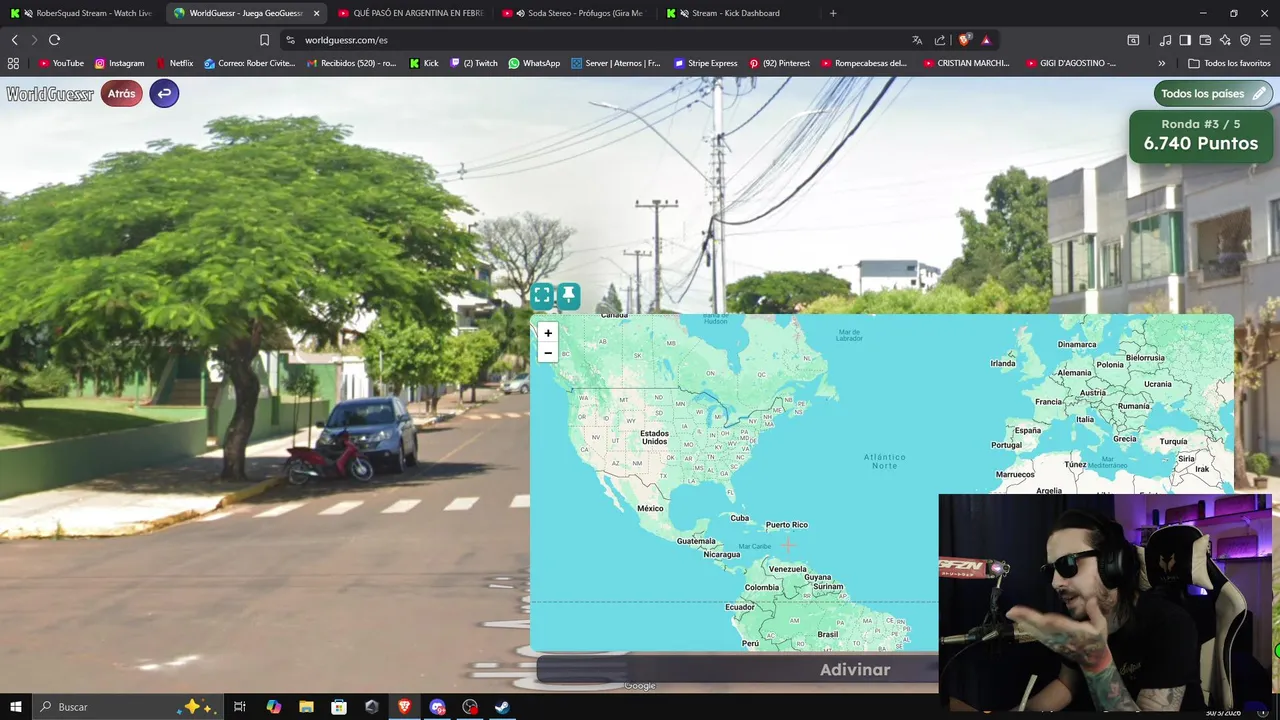Pin the map with the pushpin icon
The height and width of the screenshot is (720, 1280).
(x=568, y=295)
